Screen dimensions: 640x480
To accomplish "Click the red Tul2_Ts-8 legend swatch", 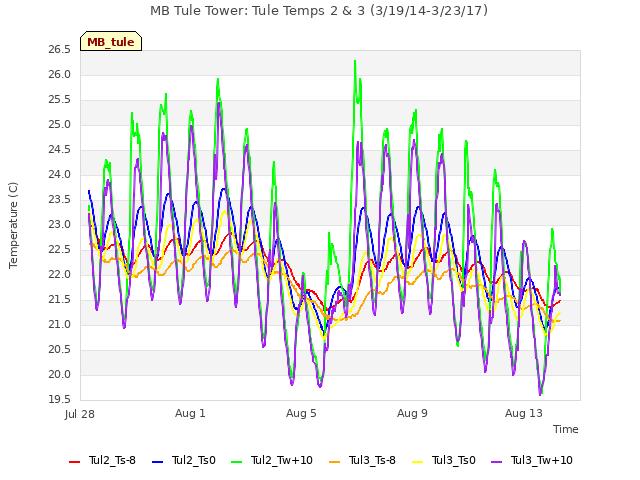I will [x=75, y=462].
